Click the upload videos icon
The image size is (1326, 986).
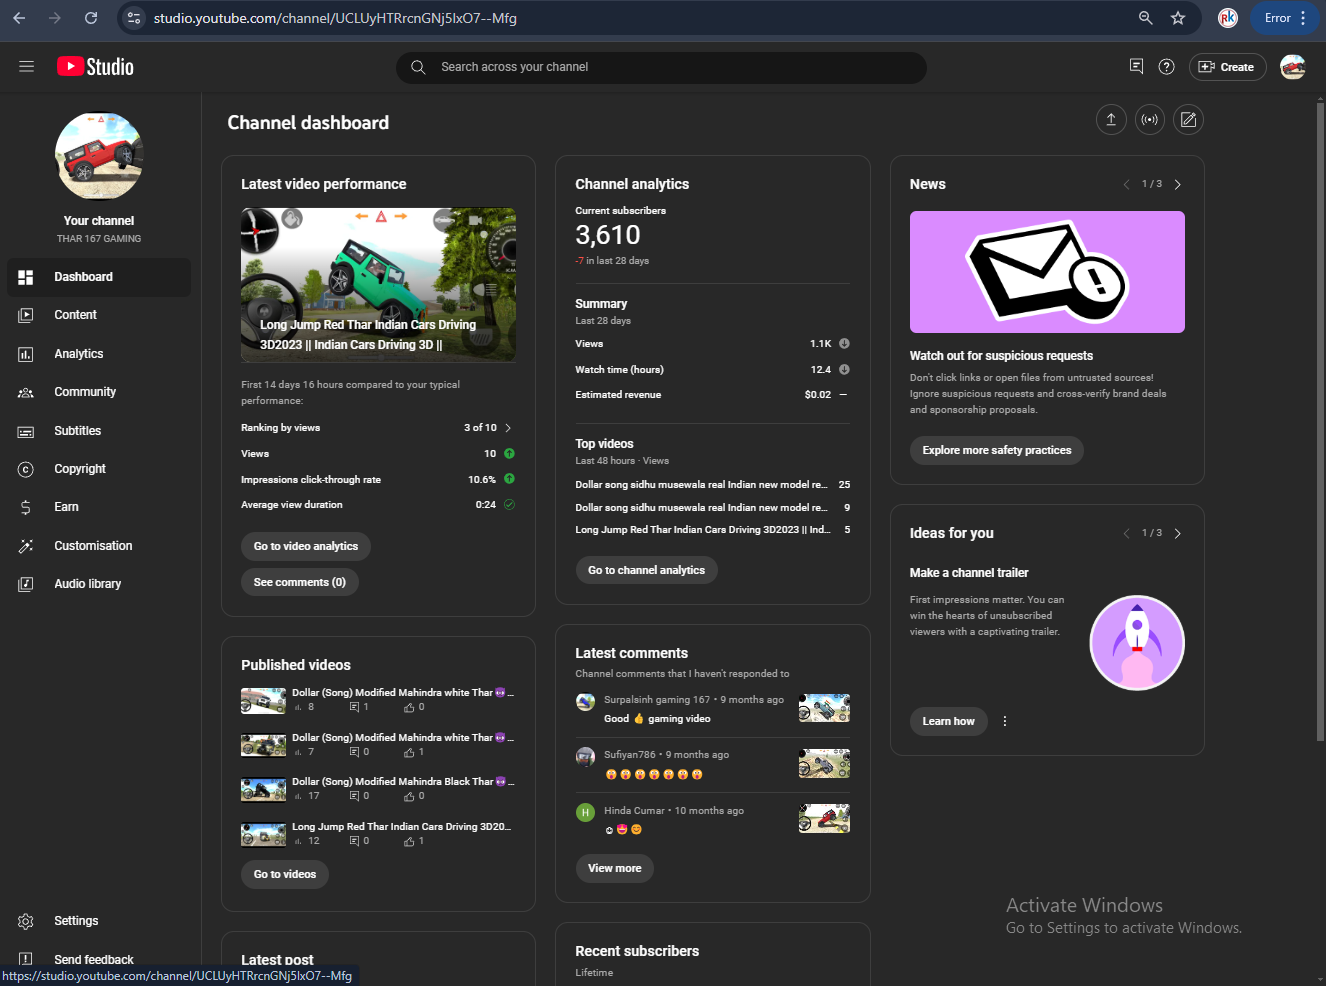tap(1111, 120)
